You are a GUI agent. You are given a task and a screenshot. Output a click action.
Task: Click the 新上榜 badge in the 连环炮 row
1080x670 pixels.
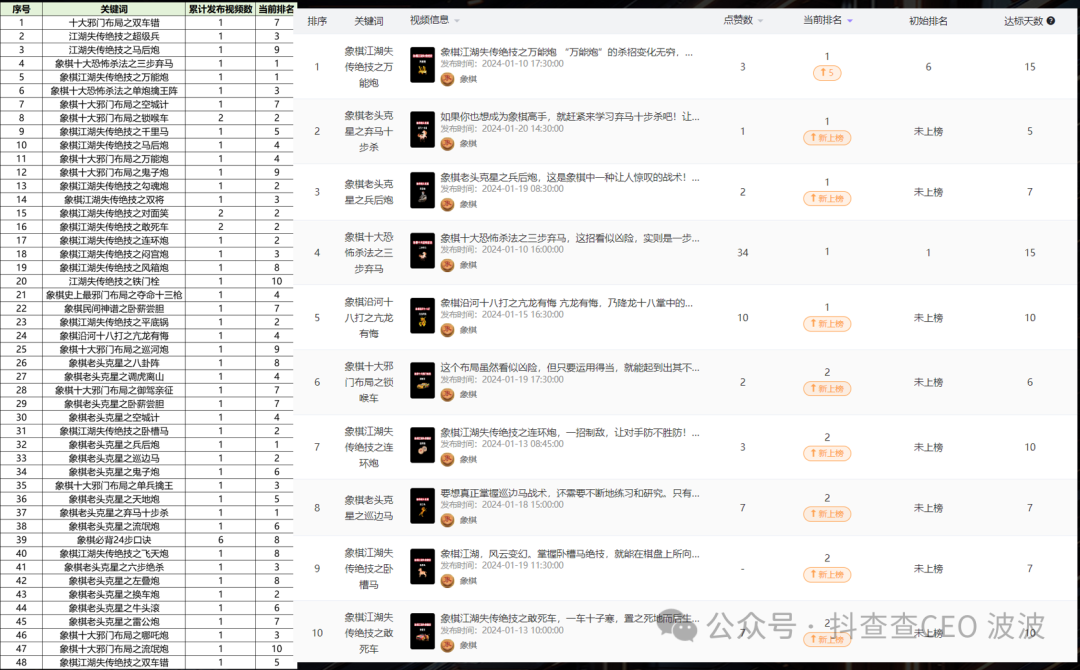[x=827, y=453]
